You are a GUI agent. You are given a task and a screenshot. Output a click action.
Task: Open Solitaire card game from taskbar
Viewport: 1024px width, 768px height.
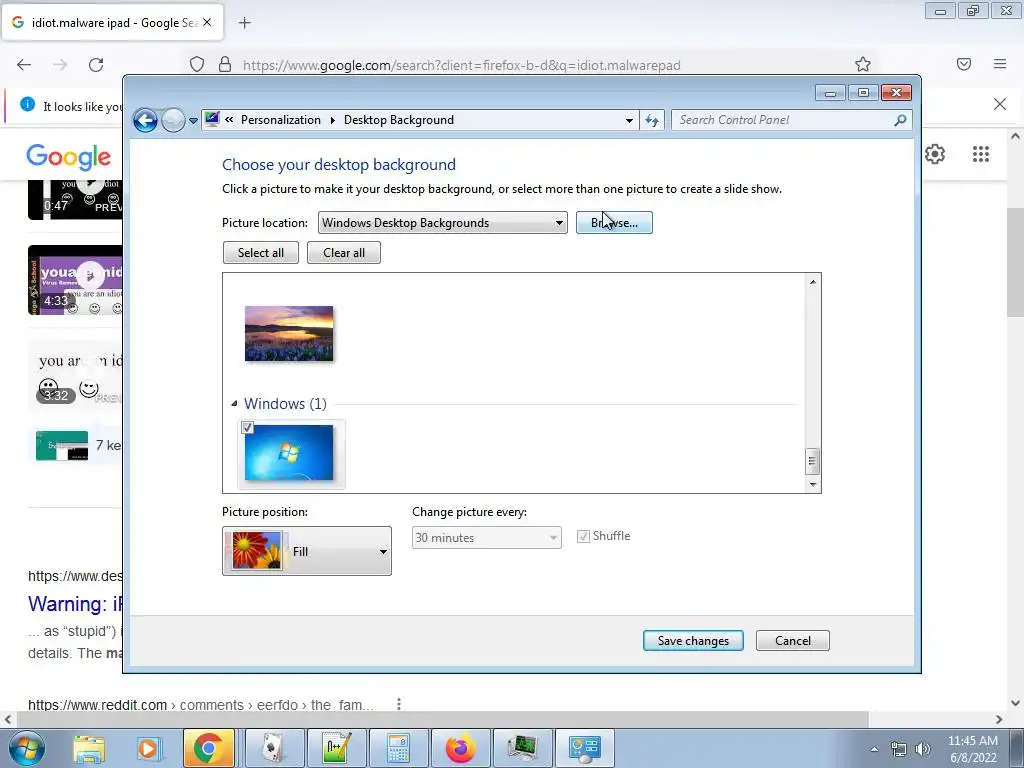(x=274, y=748)
